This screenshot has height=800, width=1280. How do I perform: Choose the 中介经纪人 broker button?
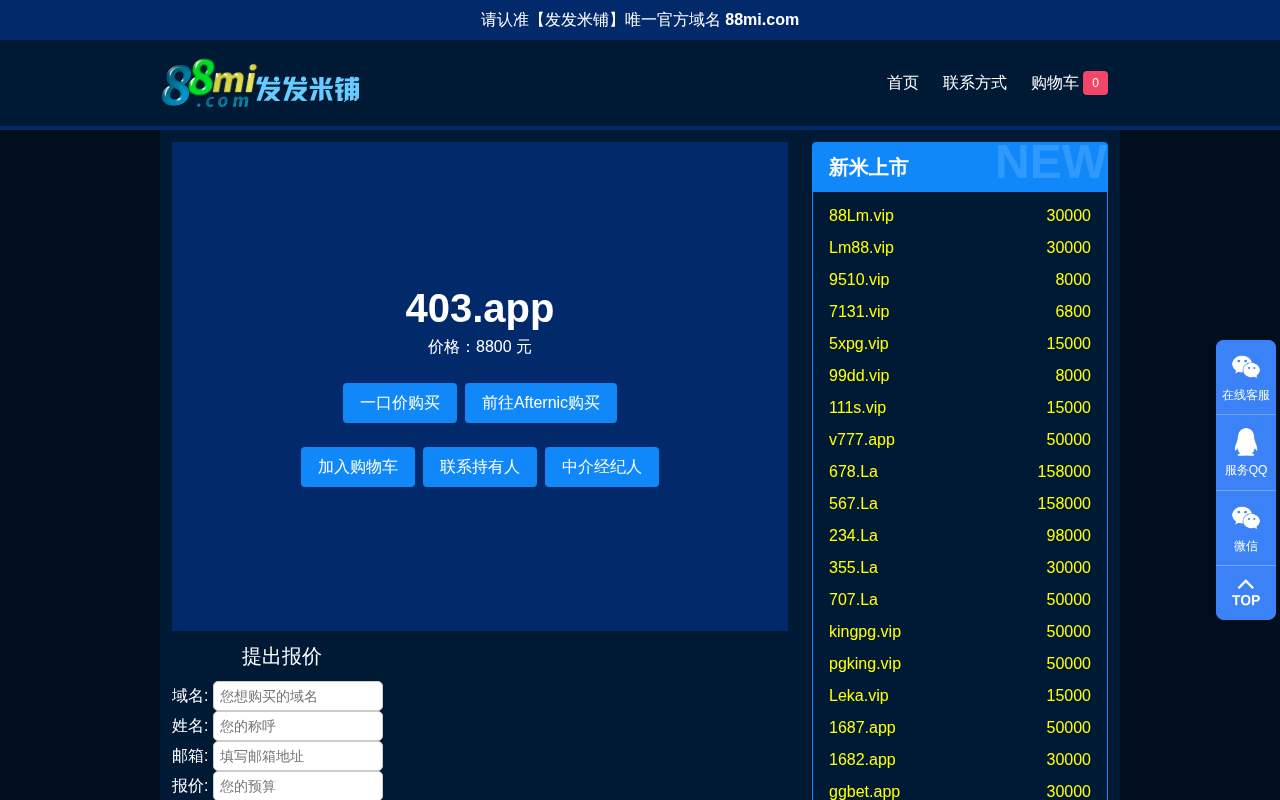click(x=602, y=467)
